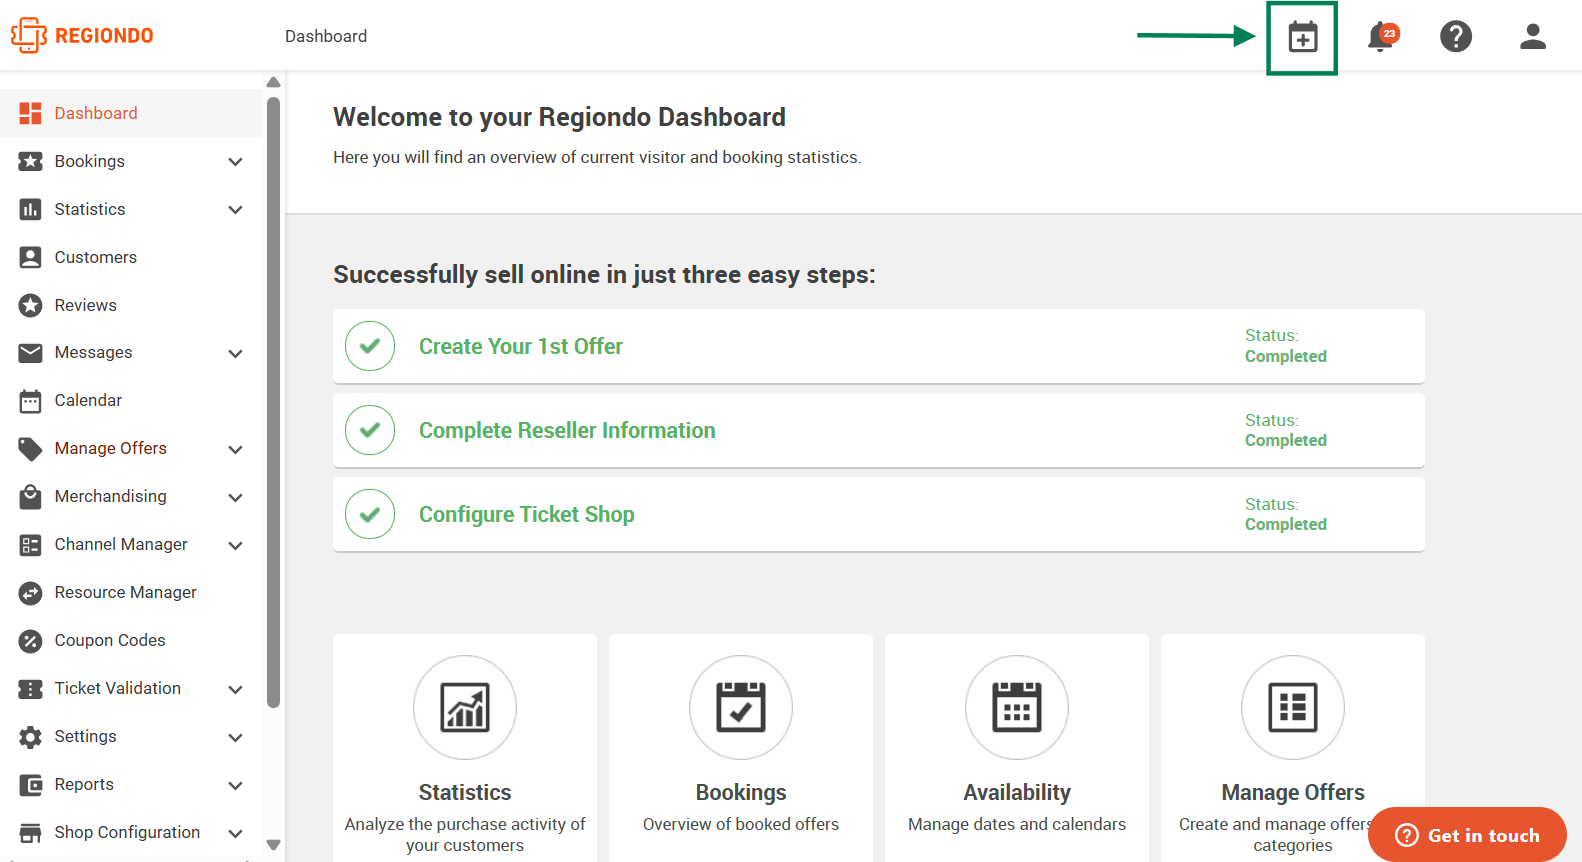Open the user account icon
Screen dimensions: 1582x862
1533,36
